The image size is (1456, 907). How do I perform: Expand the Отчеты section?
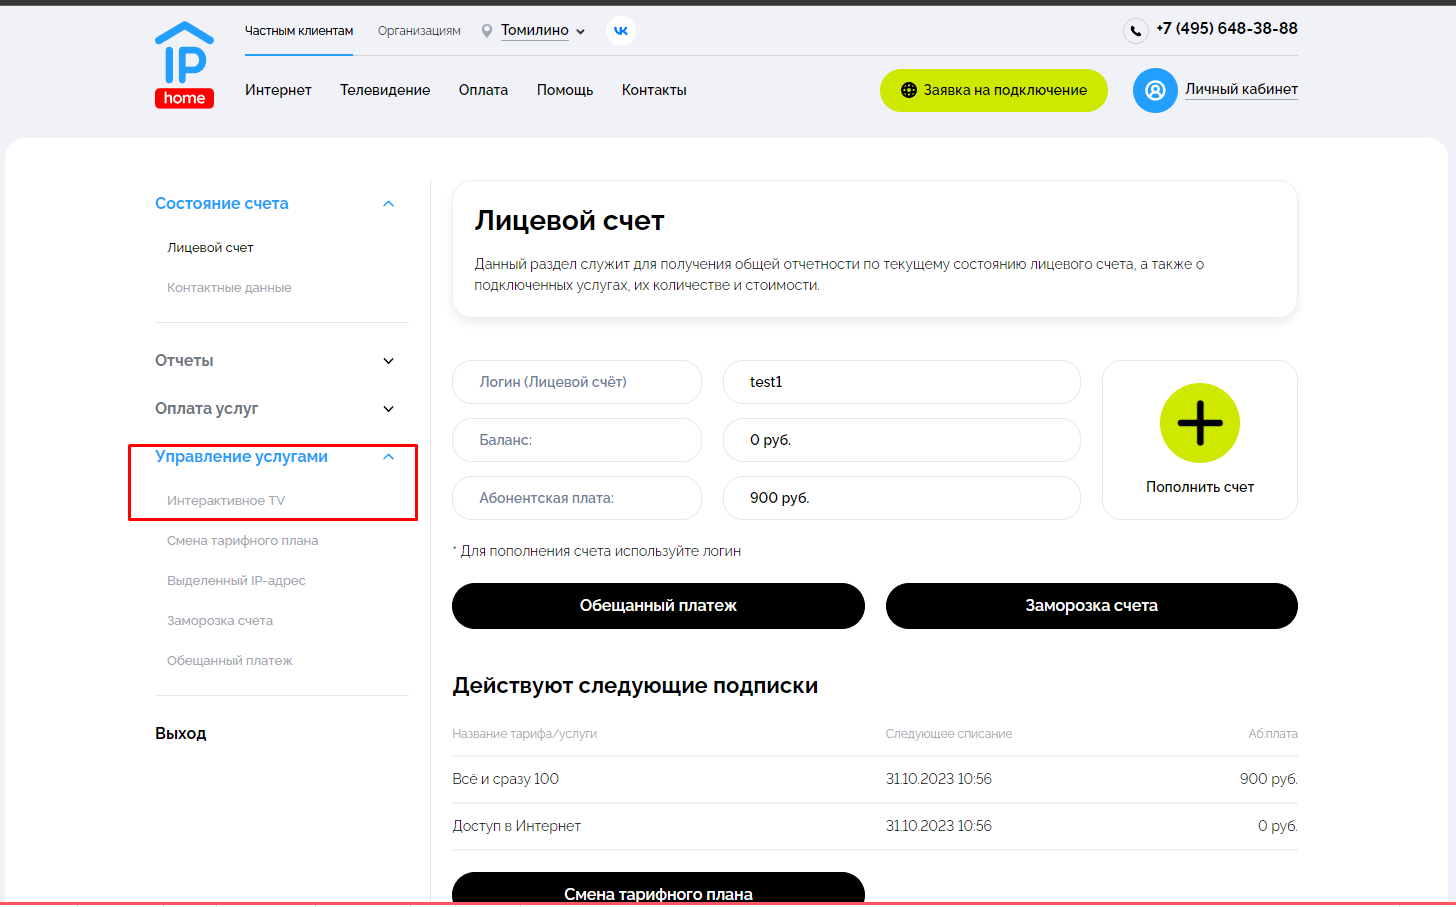[x=388, y=361]
